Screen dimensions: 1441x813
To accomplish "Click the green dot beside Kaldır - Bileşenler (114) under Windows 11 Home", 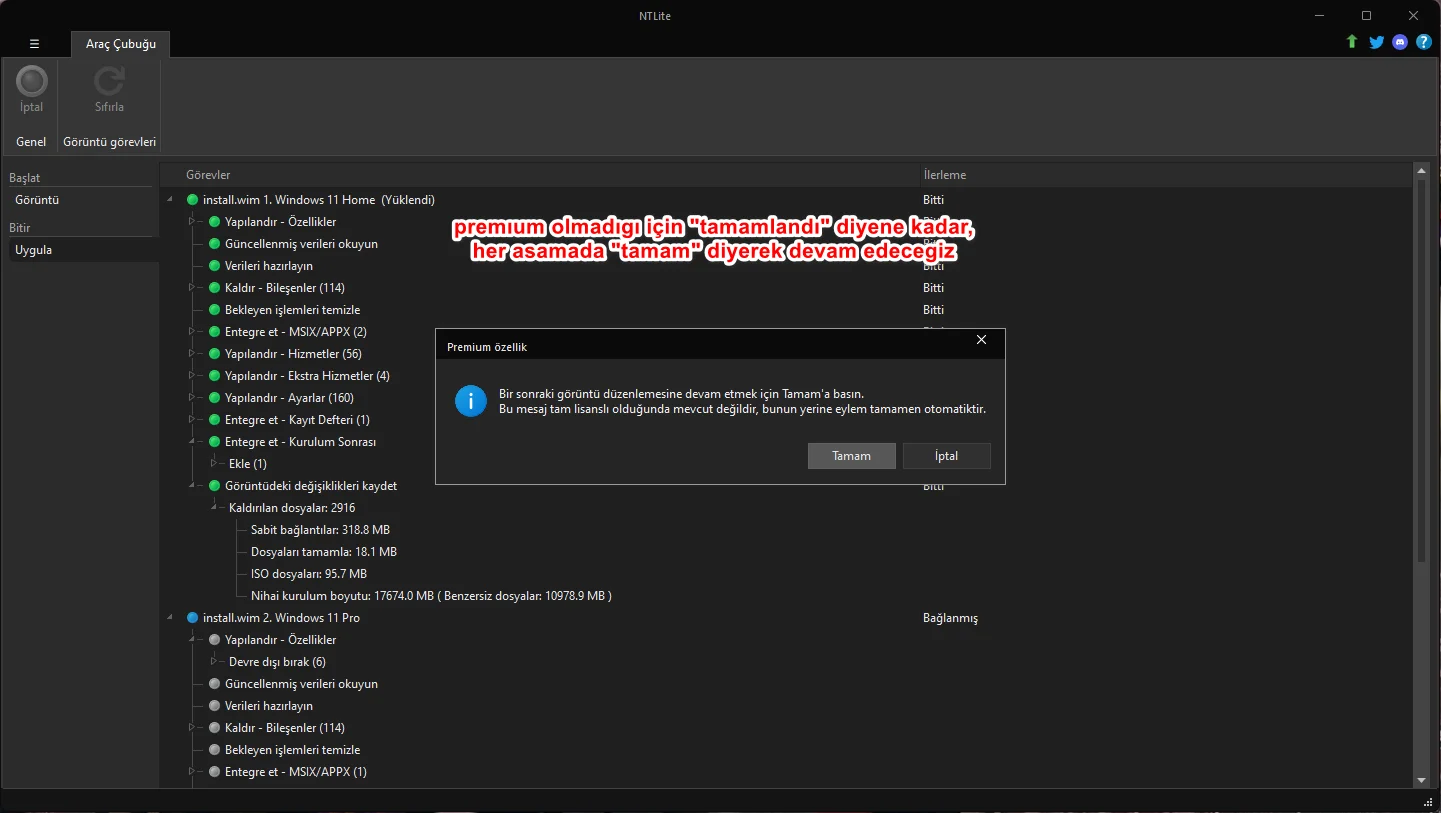I will (214, 288).
